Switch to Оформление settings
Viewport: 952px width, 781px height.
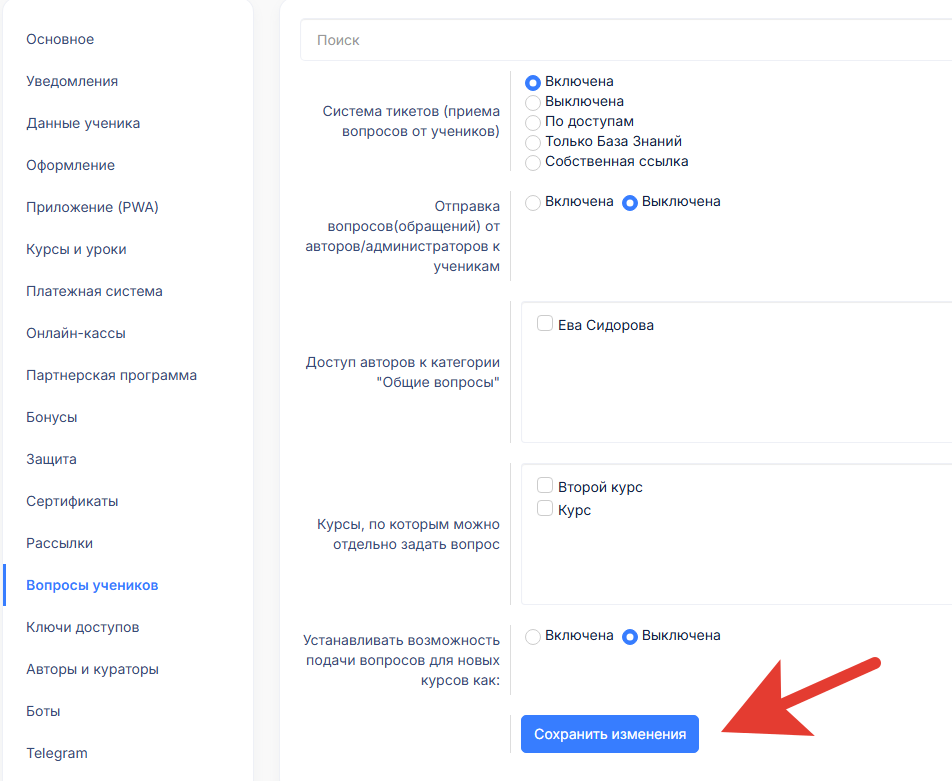tap(70, 165)
